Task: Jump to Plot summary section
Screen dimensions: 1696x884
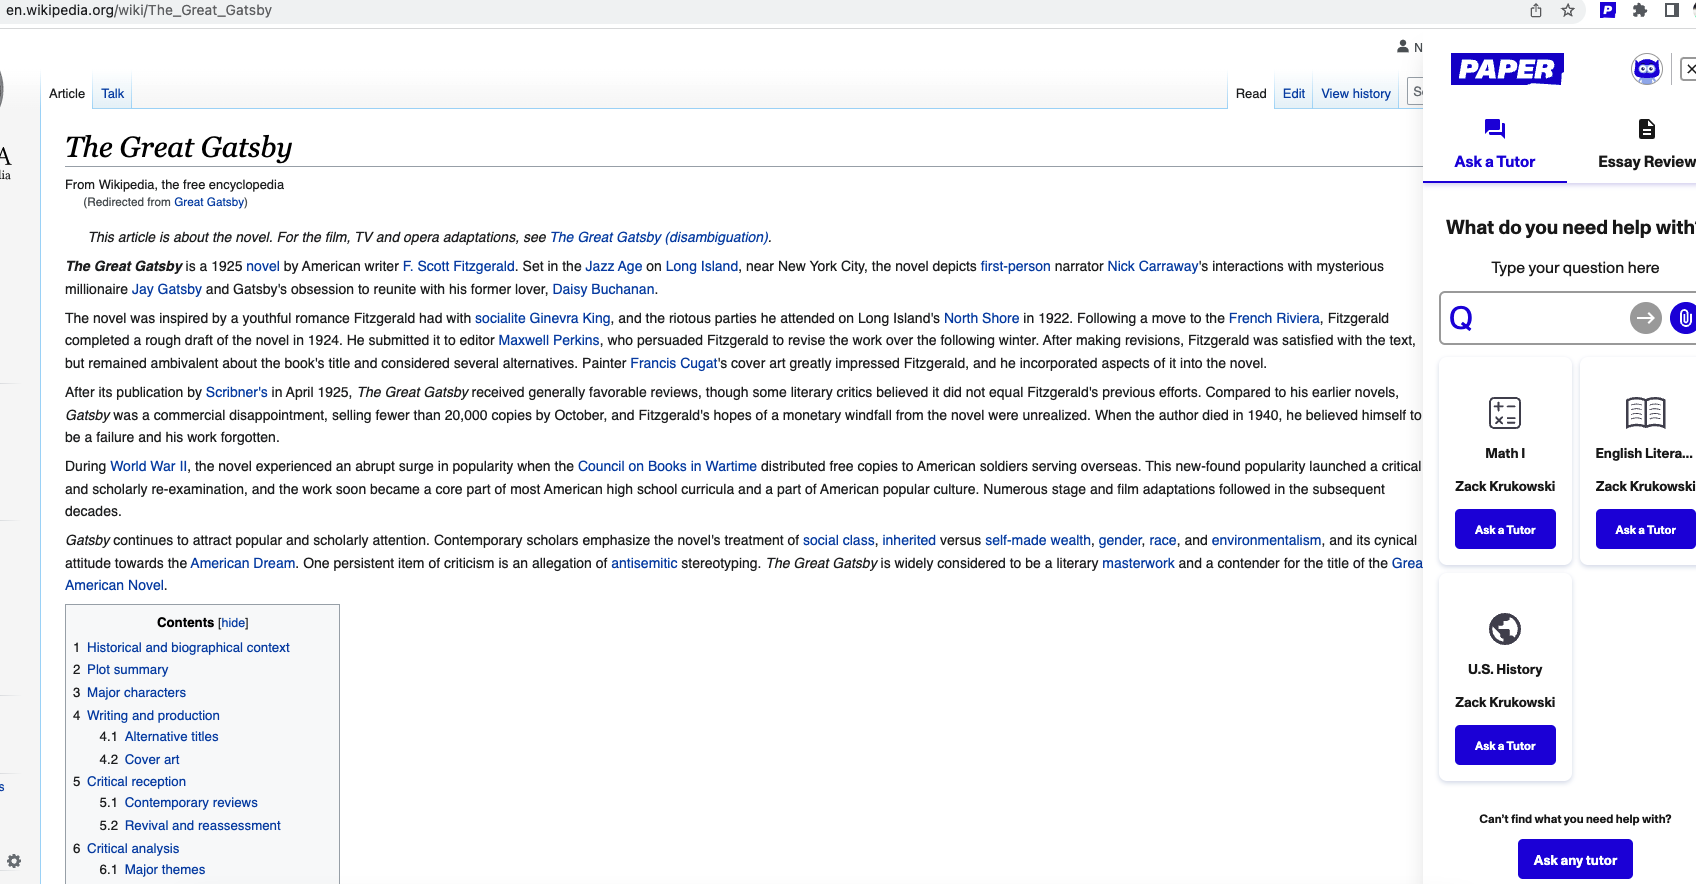Action: (x=127, y=670)
